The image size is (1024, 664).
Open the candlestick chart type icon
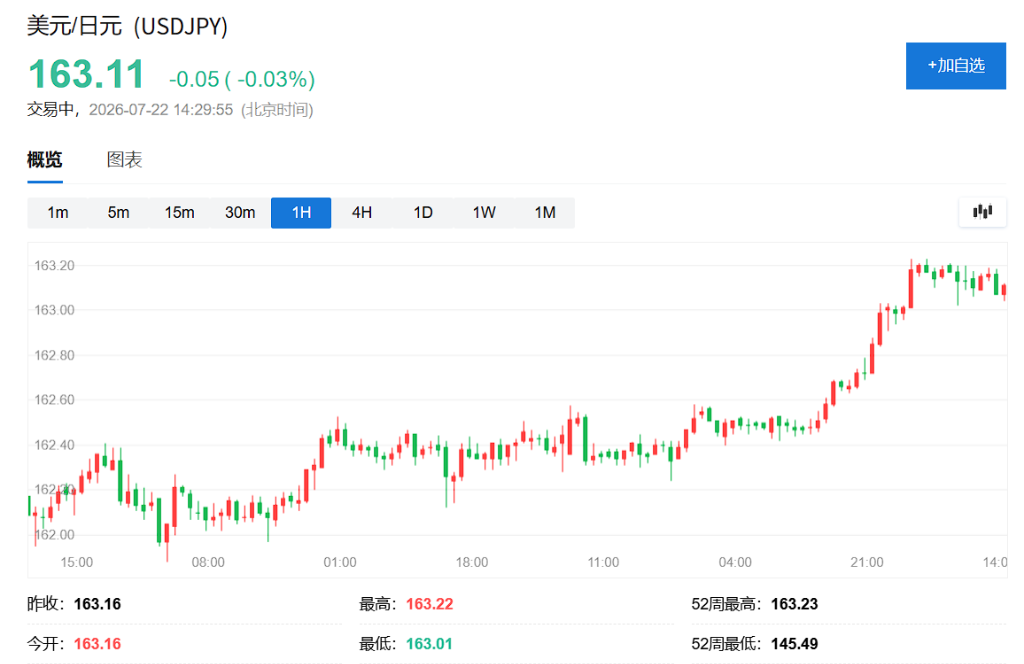point(982,212)
